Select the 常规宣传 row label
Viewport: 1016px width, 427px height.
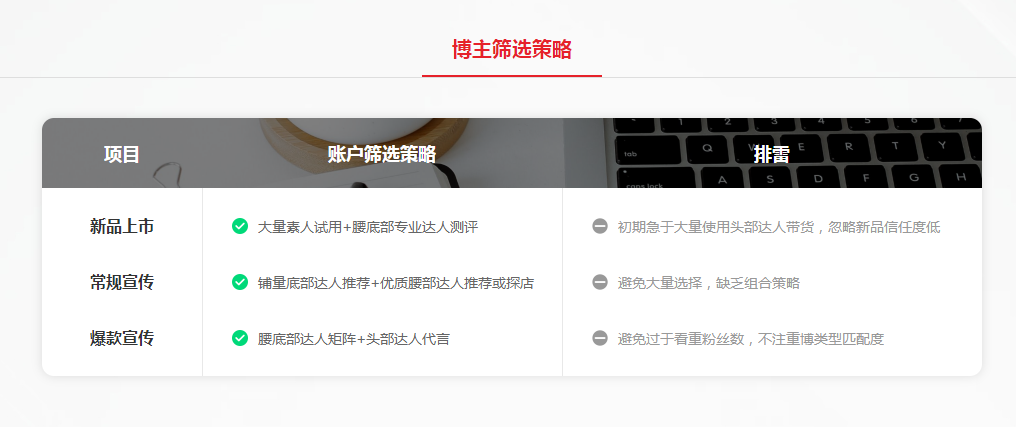[122, 283]
